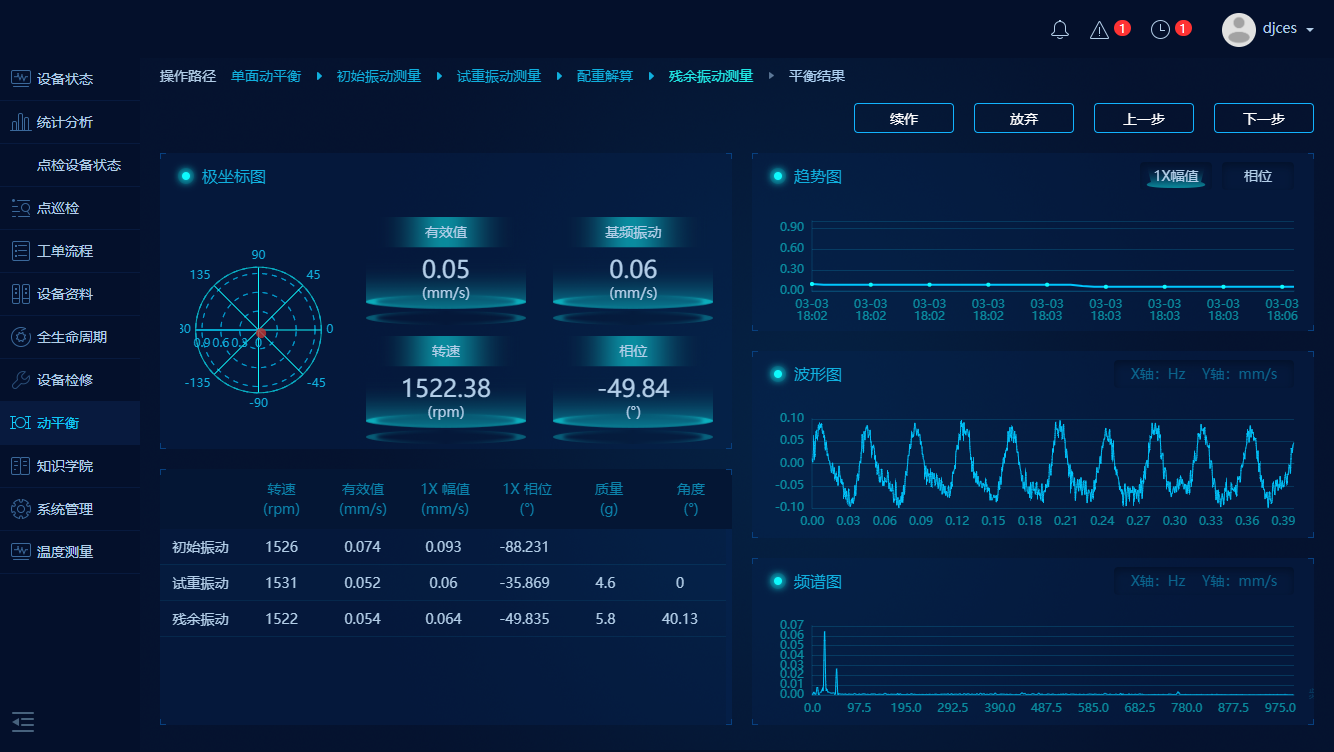Click spectrum Y轴 mm/s axis selector
Screen dimensions: 1334x752
coord(1239,581)
